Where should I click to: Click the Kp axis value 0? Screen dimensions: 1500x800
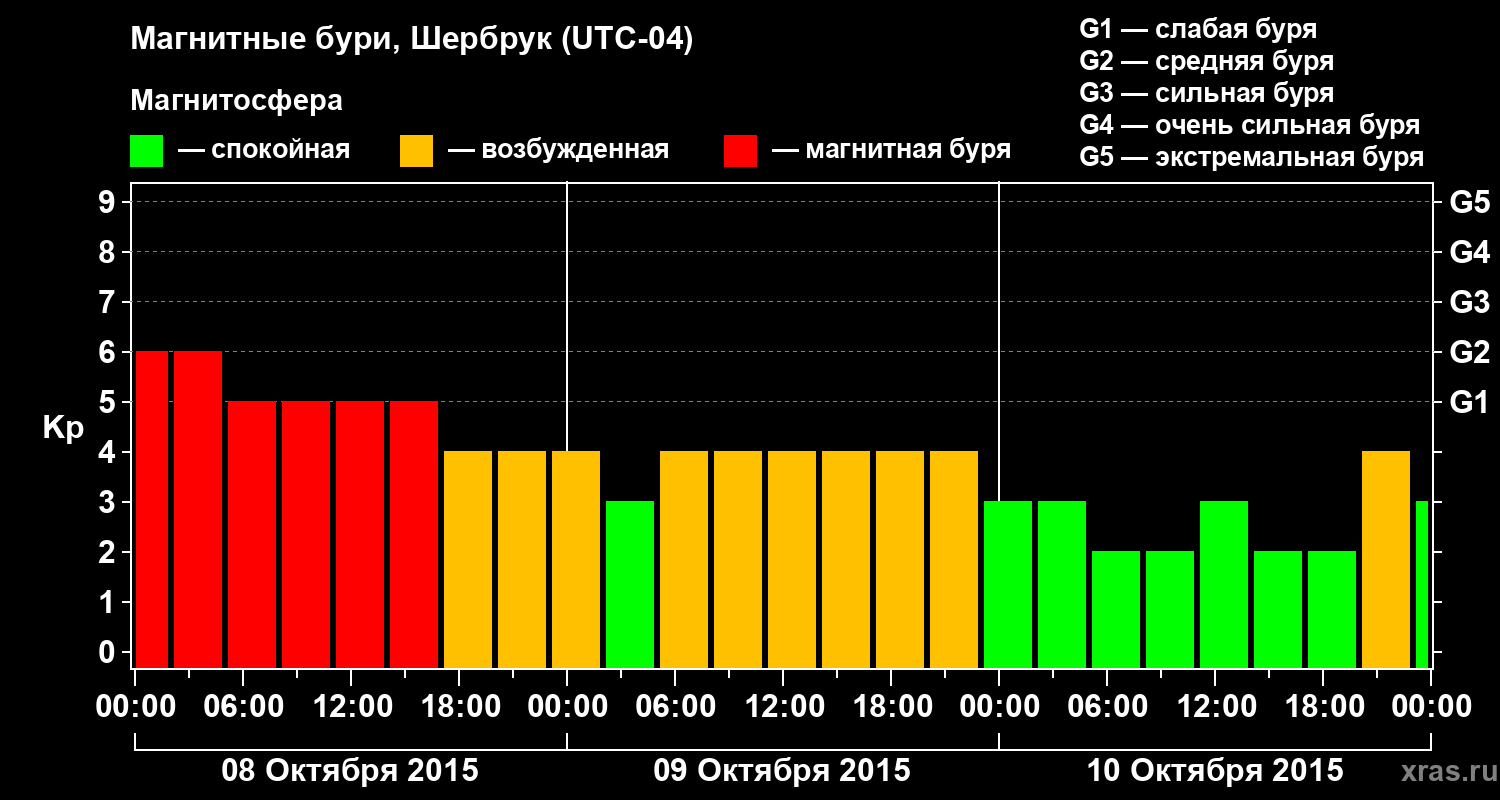click(109, 652)
